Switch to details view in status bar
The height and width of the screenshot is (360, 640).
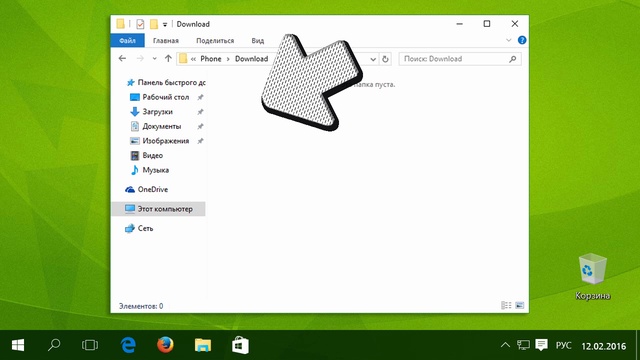(x=506, y=305)
